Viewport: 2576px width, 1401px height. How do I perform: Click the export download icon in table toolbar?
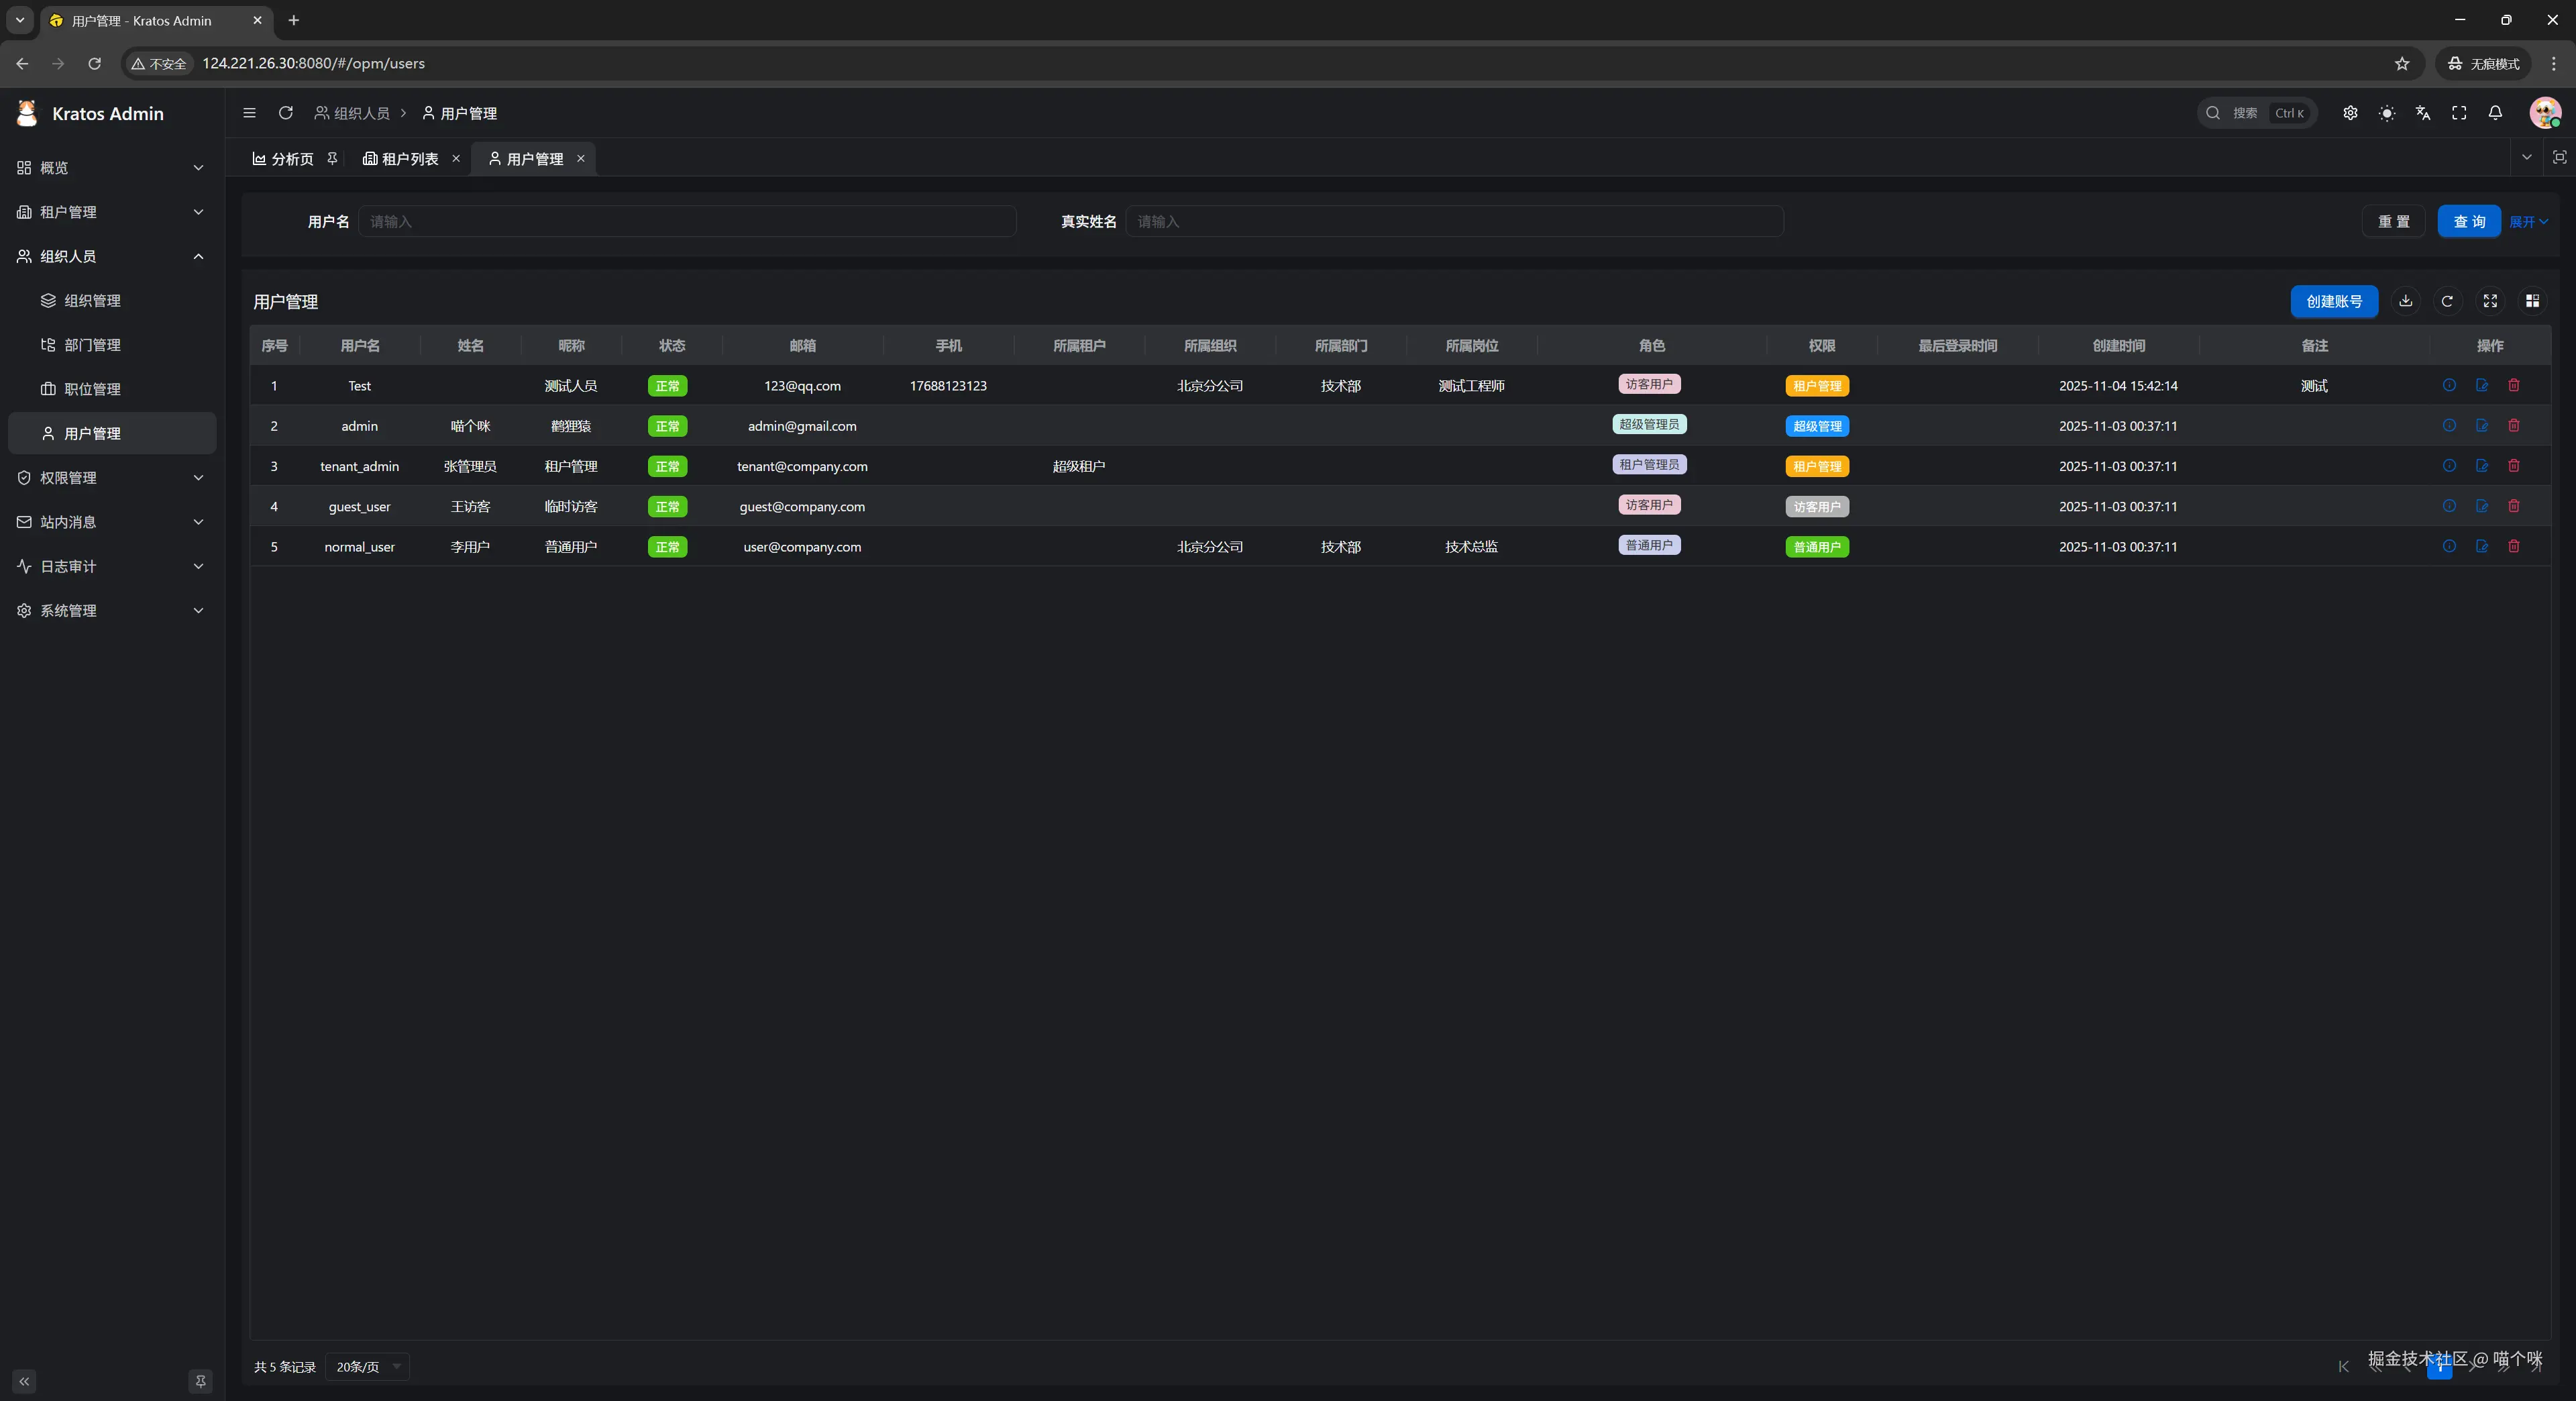tap(2405, 301)
